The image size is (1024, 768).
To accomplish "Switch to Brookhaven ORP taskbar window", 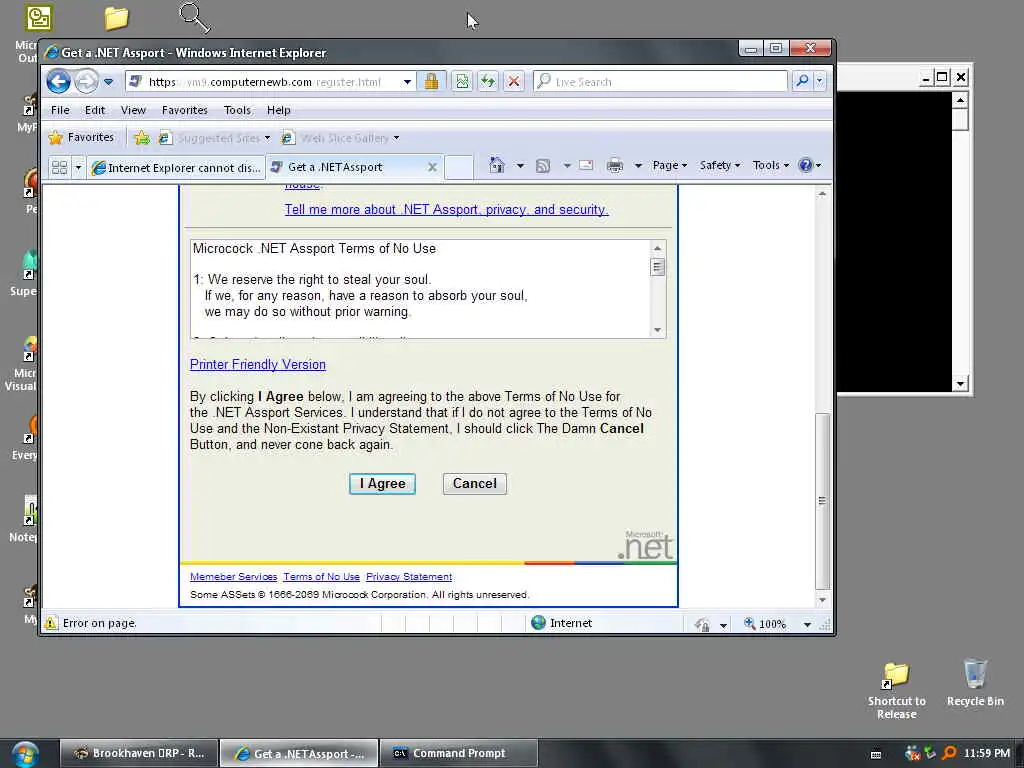I will click(x=139, y=753).
